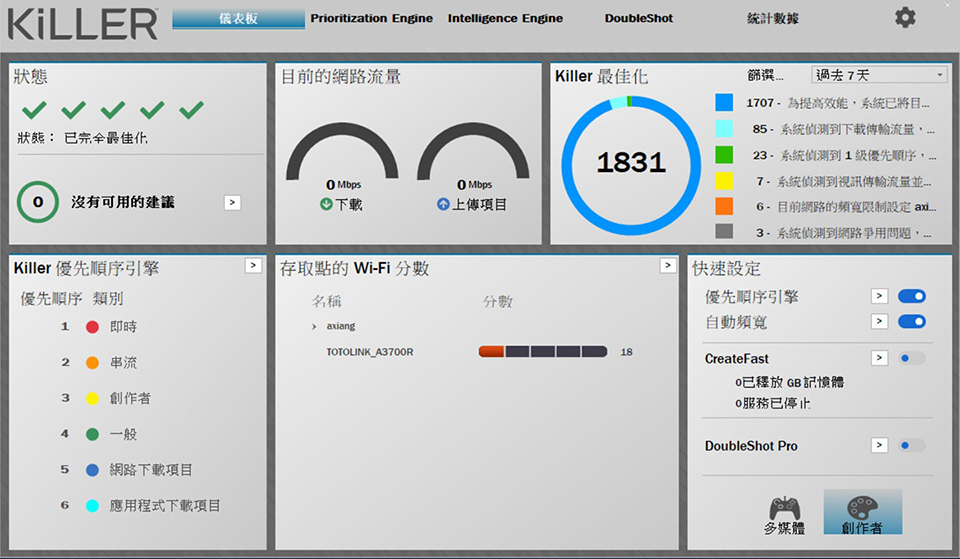Select the 串流 priority category row

pos(99,363)
